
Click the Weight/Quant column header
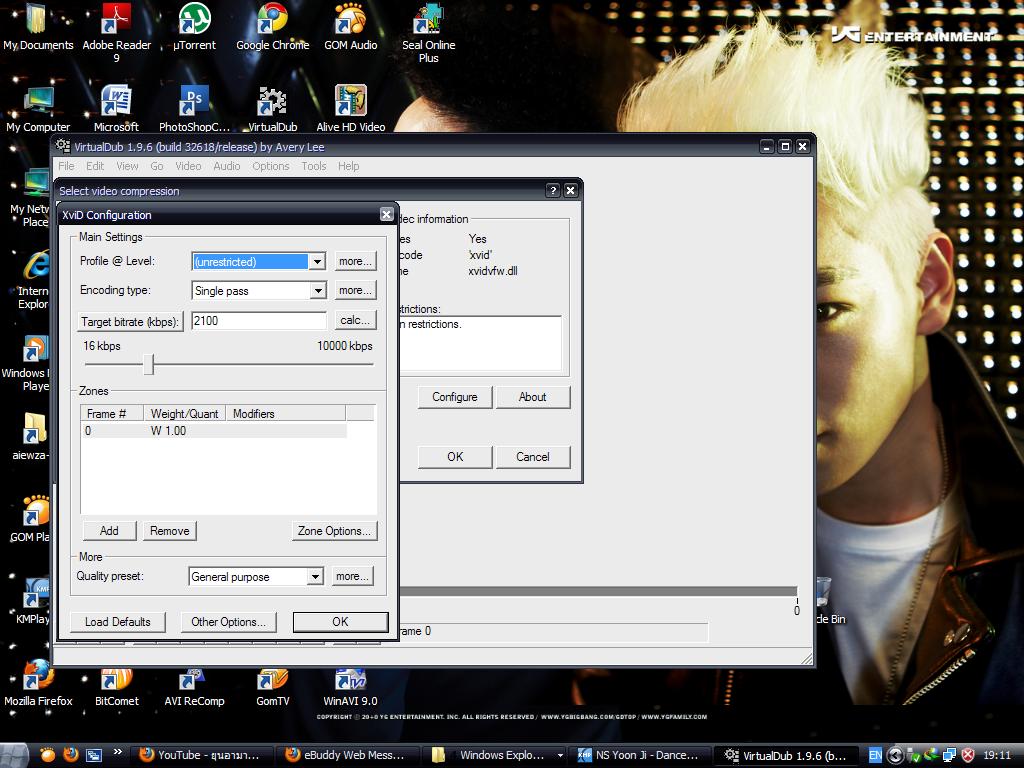pos(184,413)
